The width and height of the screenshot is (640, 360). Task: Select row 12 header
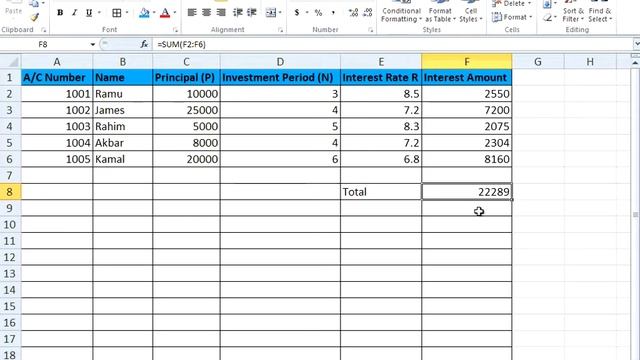[x=10, y=257]
